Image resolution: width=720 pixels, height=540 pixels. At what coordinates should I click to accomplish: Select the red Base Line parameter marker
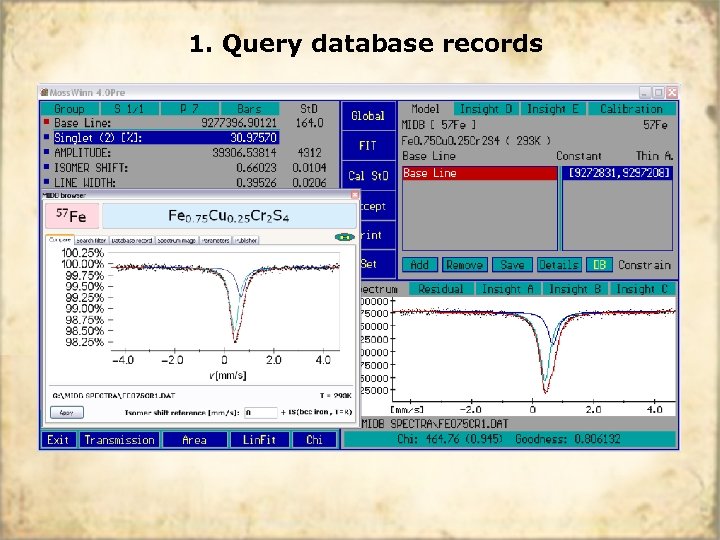pos(46,122)
